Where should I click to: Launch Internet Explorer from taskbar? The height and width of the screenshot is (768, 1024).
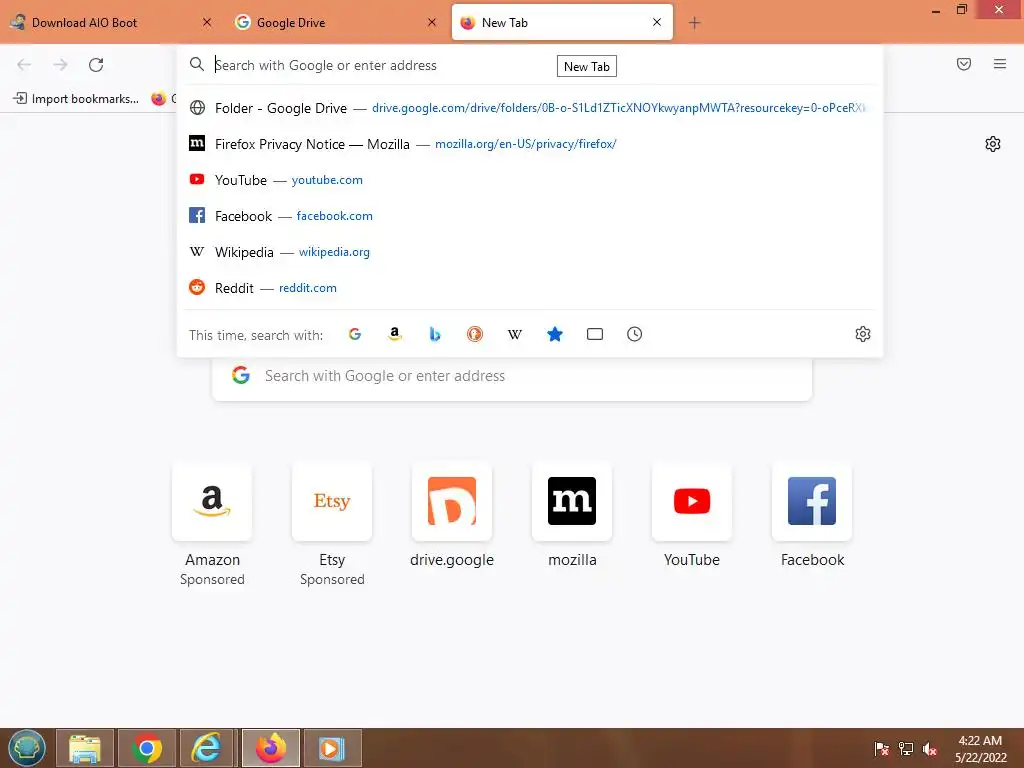tap(206, 748)
